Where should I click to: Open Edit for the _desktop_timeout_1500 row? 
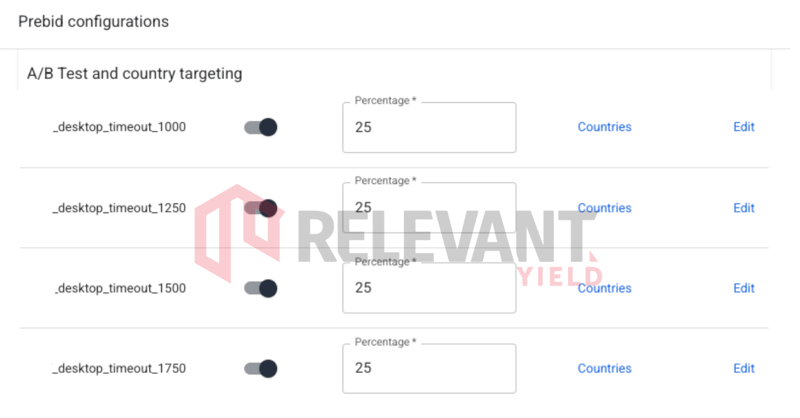[743, 288]
